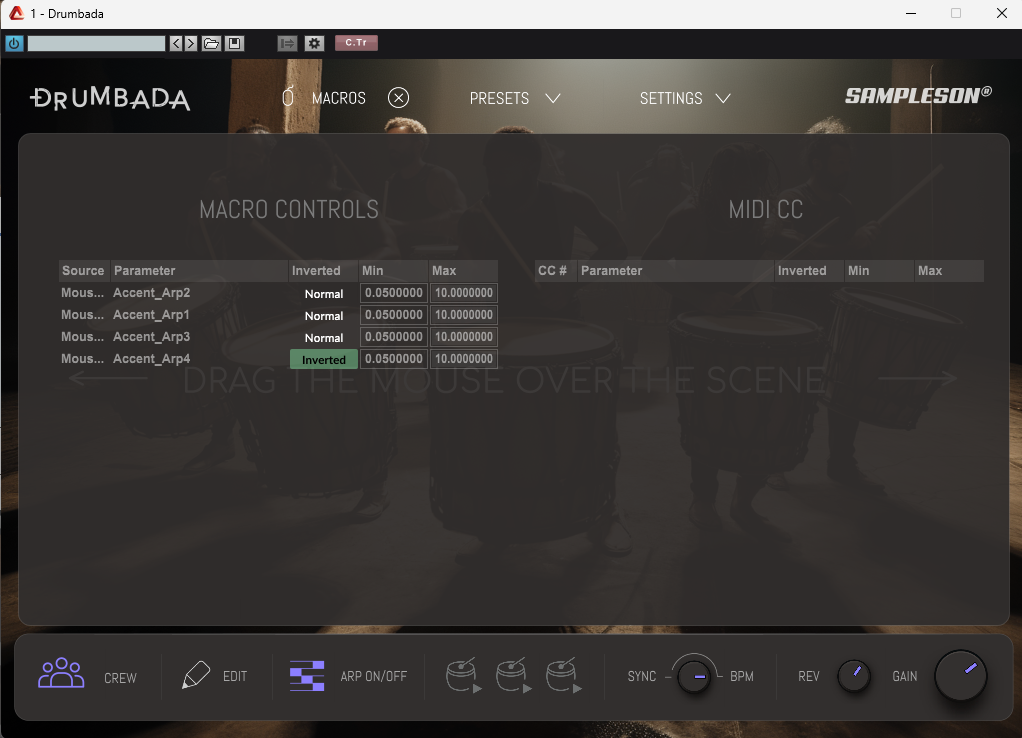Click the CC # column header
Screen dimensions: 1022x738
click(555, 271)
